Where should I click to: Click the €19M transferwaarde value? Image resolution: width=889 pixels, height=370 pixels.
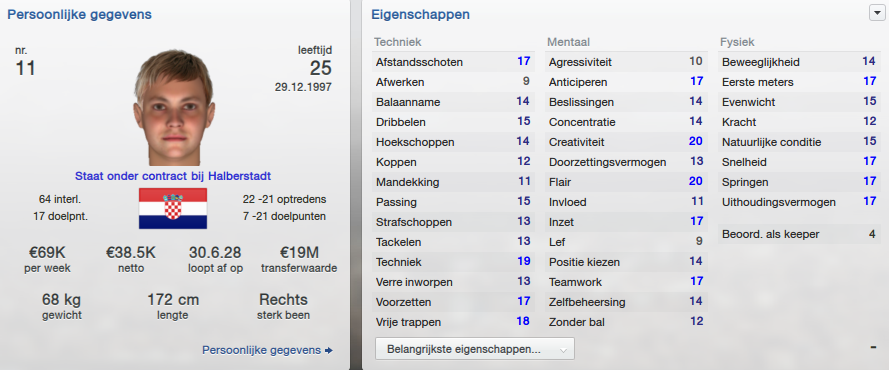tap(299, 252)
